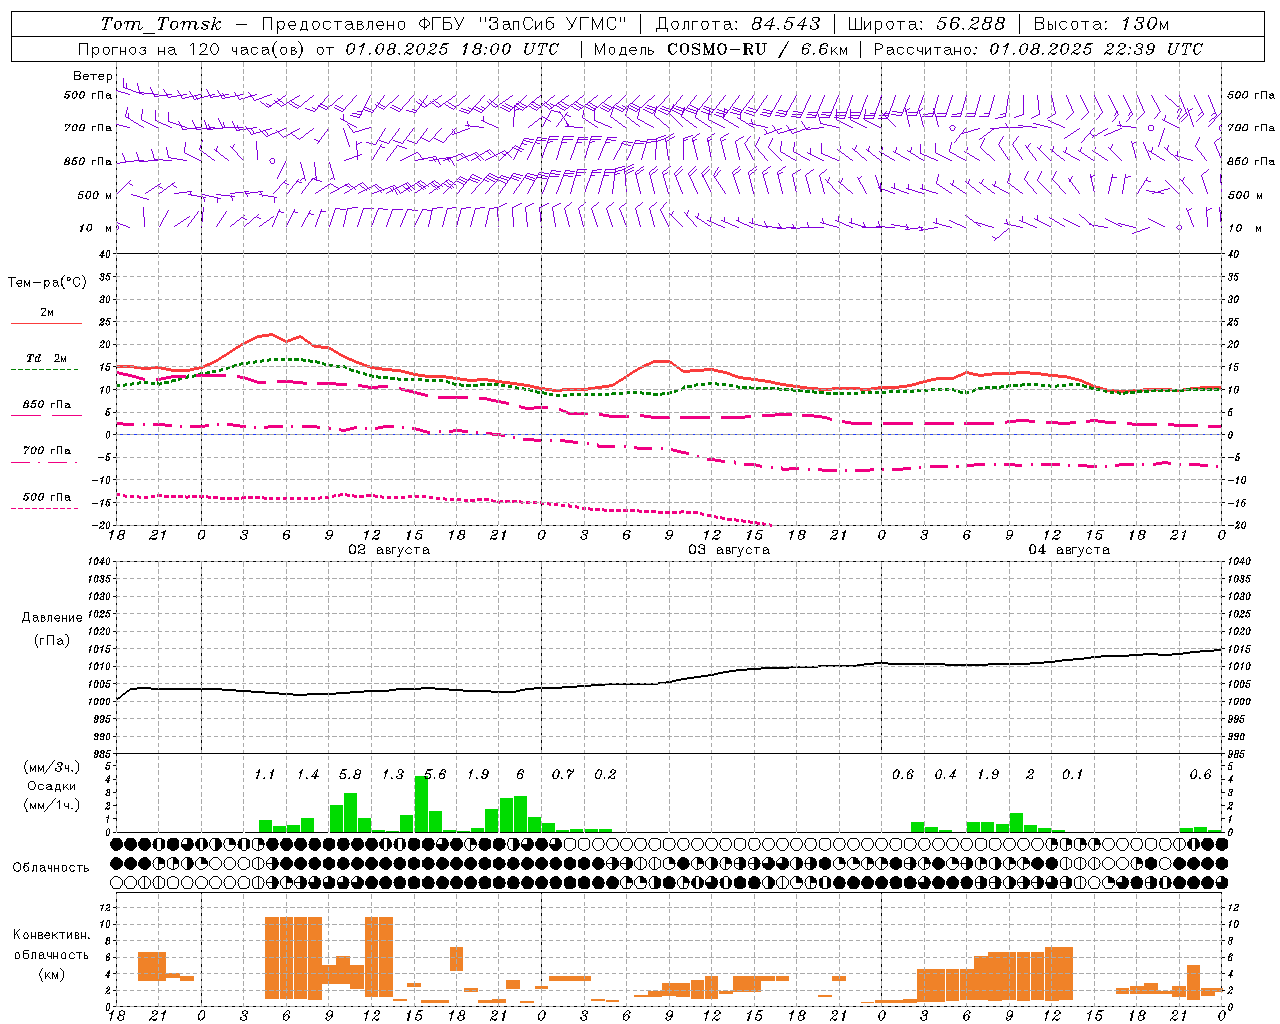The width and height of the screenshot is (1280, 1024).
Task: Click the 1.4 precipitation total
Action: pyautogui.click(x=307, y=775)
